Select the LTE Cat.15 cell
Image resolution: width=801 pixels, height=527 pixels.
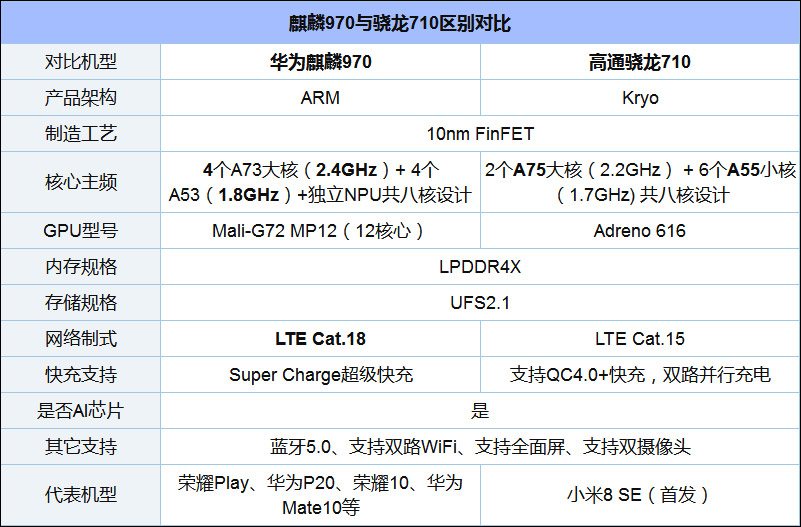click(640, 339)
